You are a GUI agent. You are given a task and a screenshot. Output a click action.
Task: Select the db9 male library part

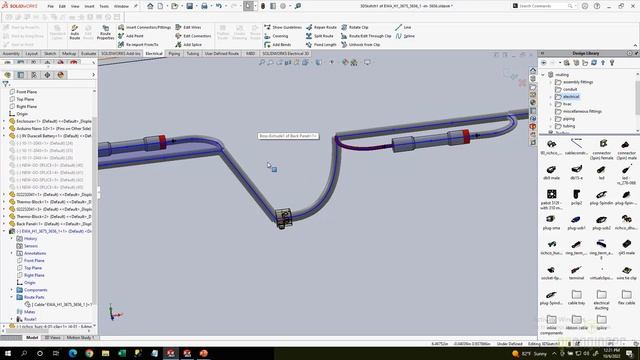point(551,172)
